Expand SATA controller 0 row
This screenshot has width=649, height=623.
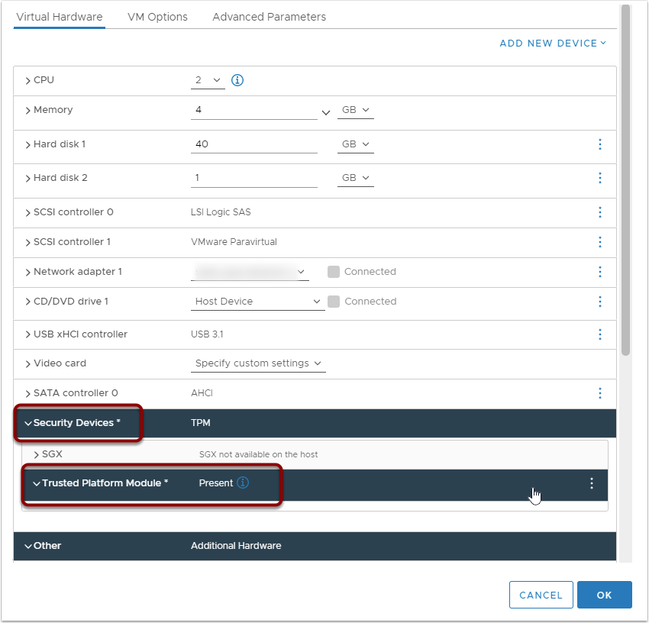click(28, 393)
